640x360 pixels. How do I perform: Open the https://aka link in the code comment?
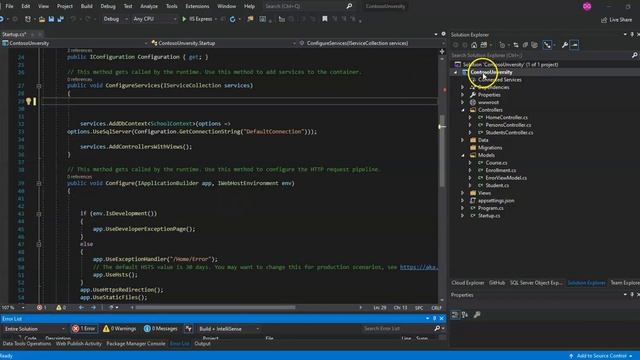tap(418, 267)
